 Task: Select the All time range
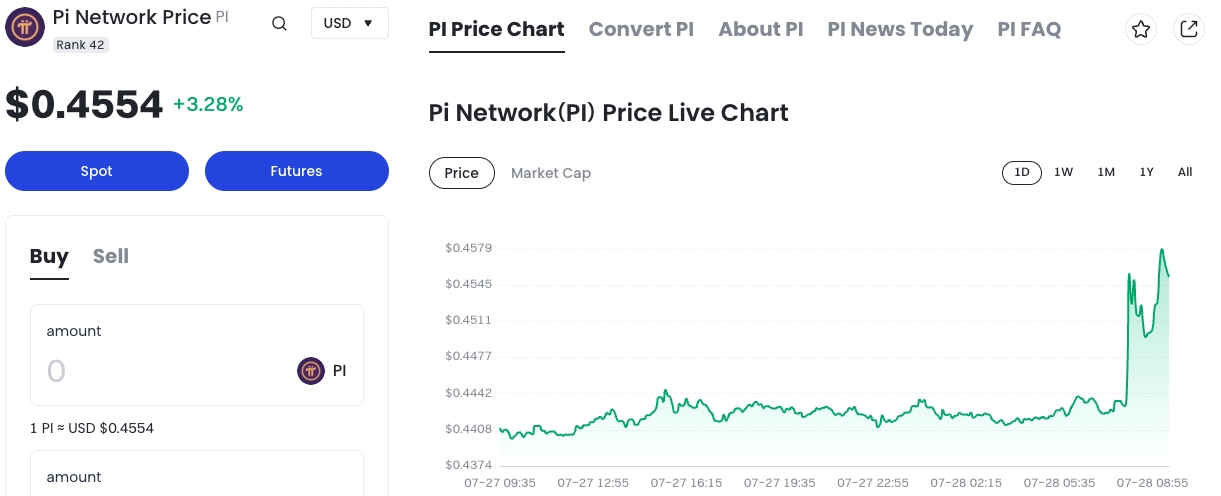(1185, 172)
